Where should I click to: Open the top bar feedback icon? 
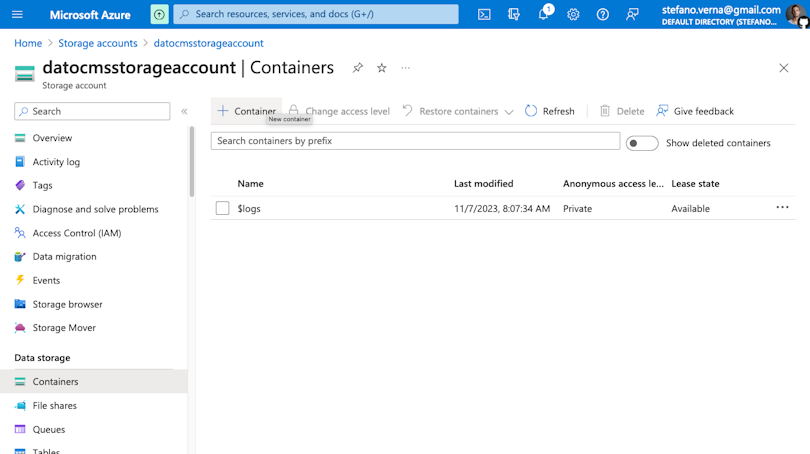coord(632,14)
